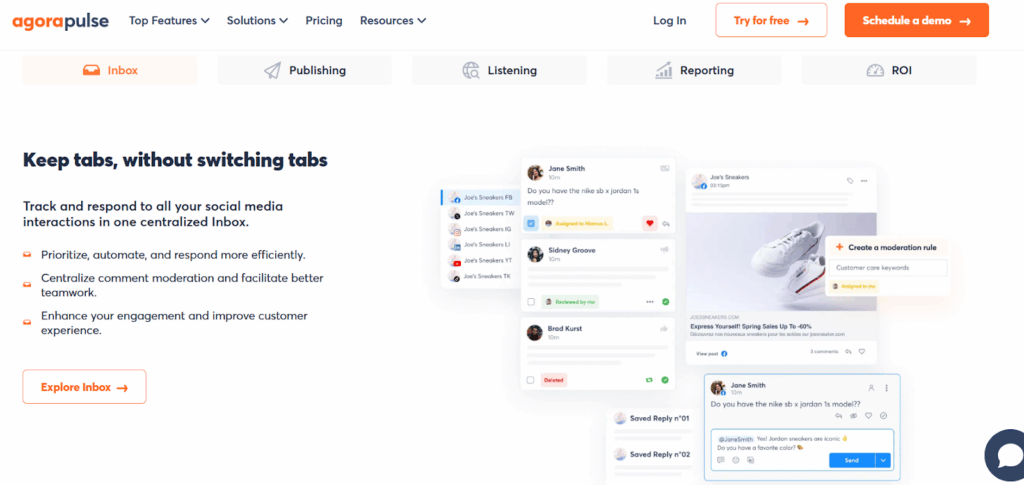
Task: Click the Try for free button
Action: [771, 20]
